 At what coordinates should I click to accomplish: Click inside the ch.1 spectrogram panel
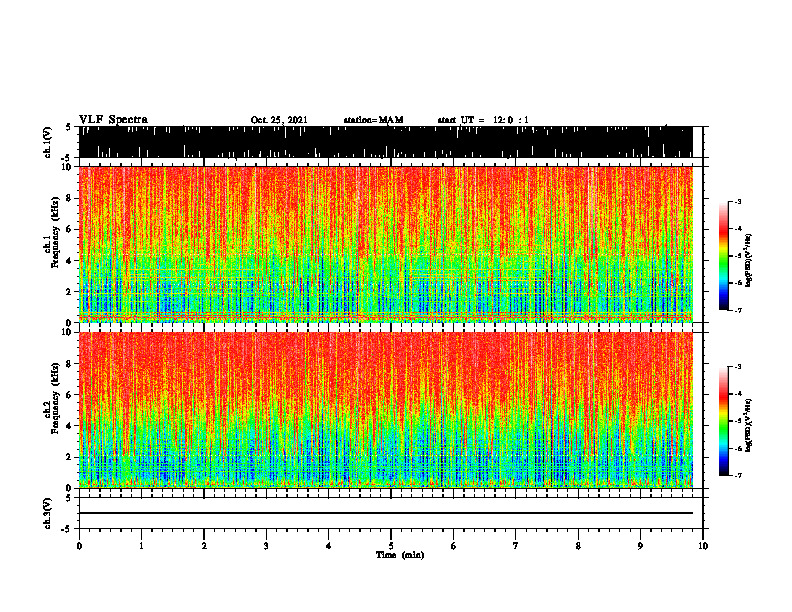tap(386, 244)
